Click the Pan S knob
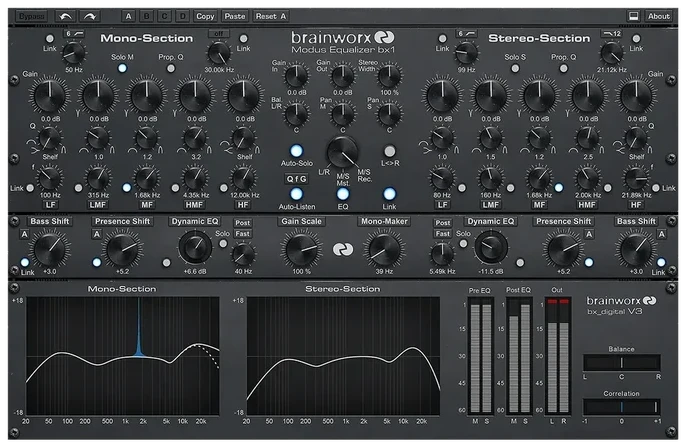686x447 pixels. click(x=389, y=114)
